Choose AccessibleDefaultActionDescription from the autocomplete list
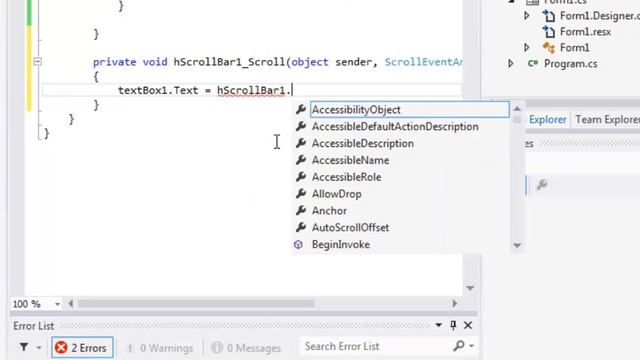 coord(395,127)
